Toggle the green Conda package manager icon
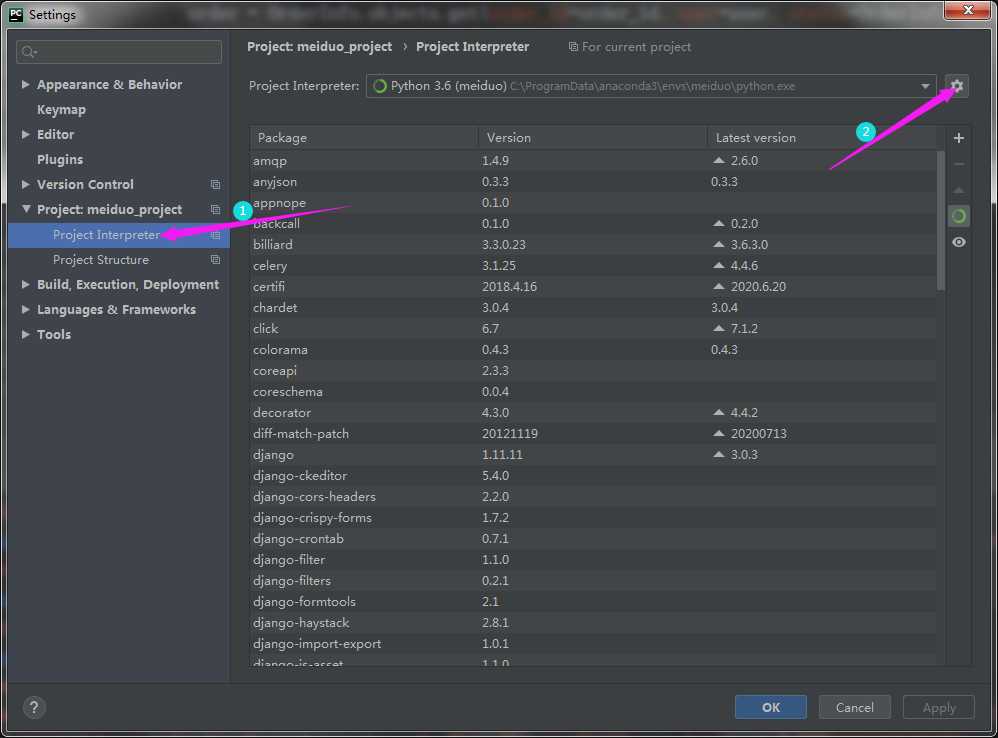998x738 pixels. [959, 216]
